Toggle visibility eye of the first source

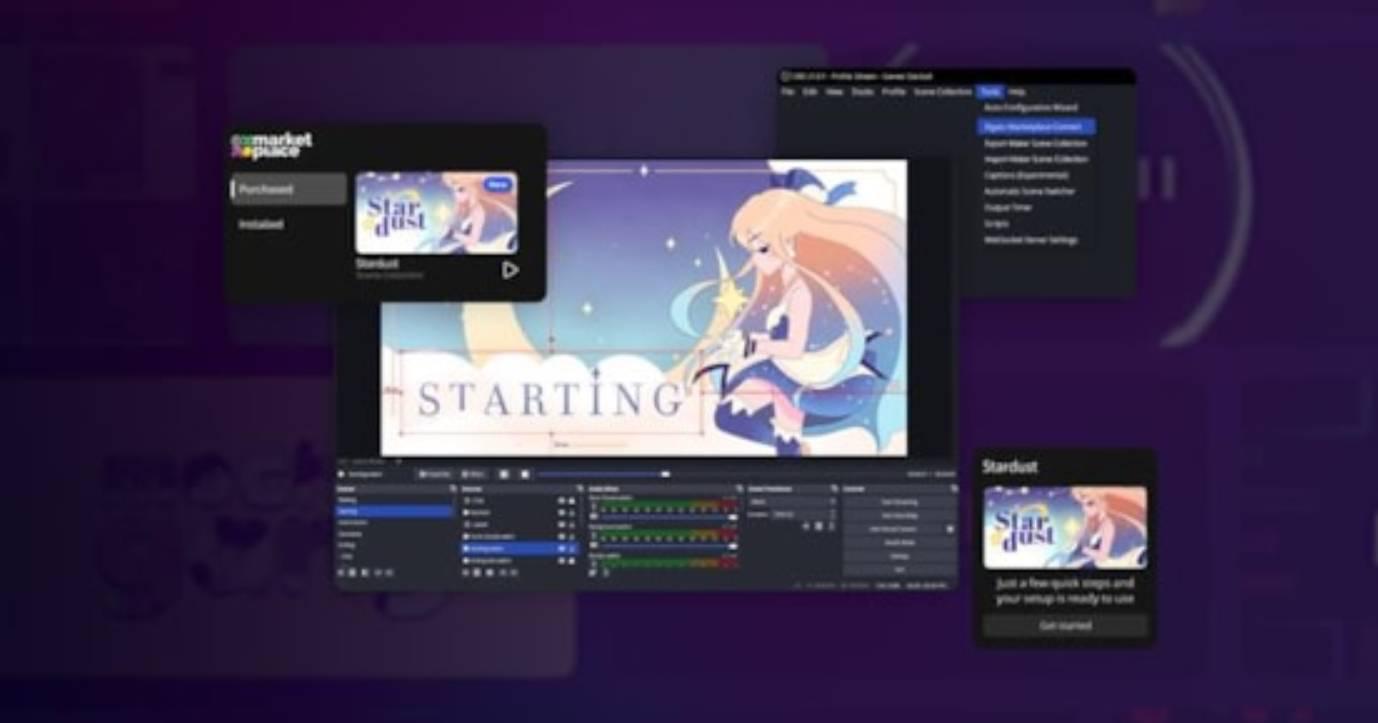561,500
